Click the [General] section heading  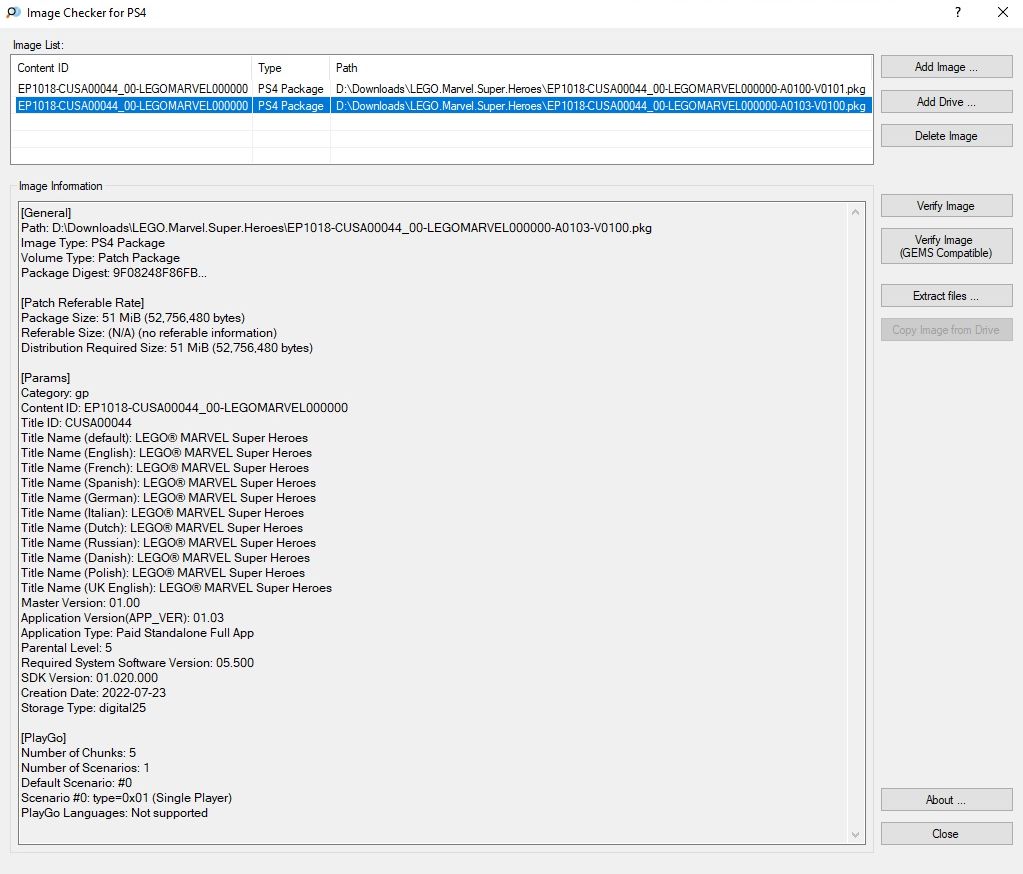[x=46, y=213]
